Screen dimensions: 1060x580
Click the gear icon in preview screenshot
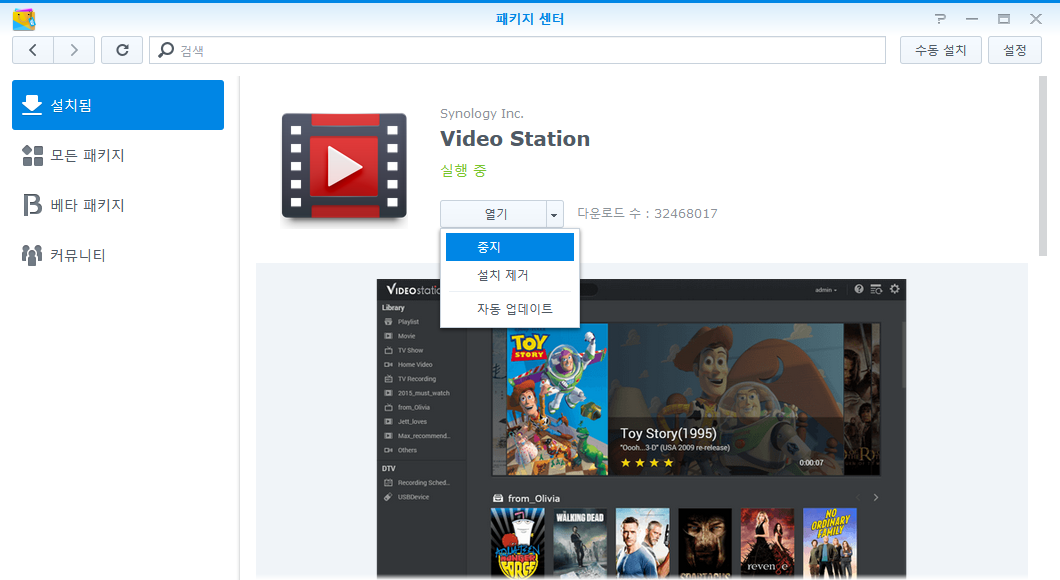(x=894, y=289)
